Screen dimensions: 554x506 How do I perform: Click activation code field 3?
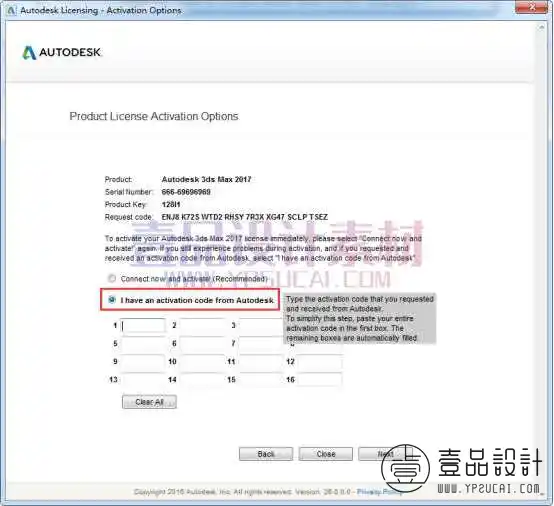(261, 325)
